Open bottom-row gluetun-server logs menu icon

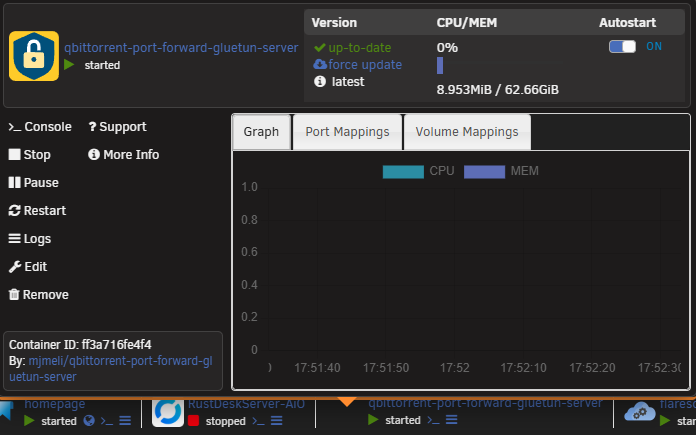pyautogui.click(x=451, y=419)
